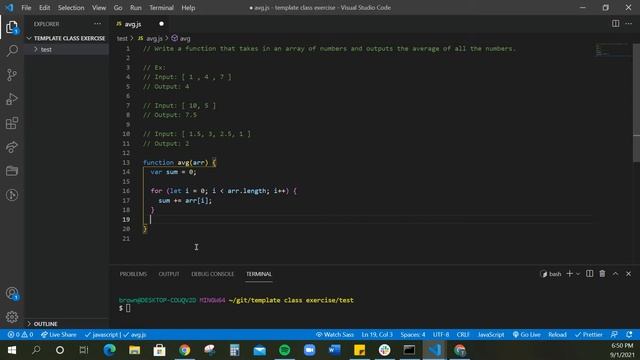640x360 pixels.
Task: Split the terminal panel
Action: point(589,274)
